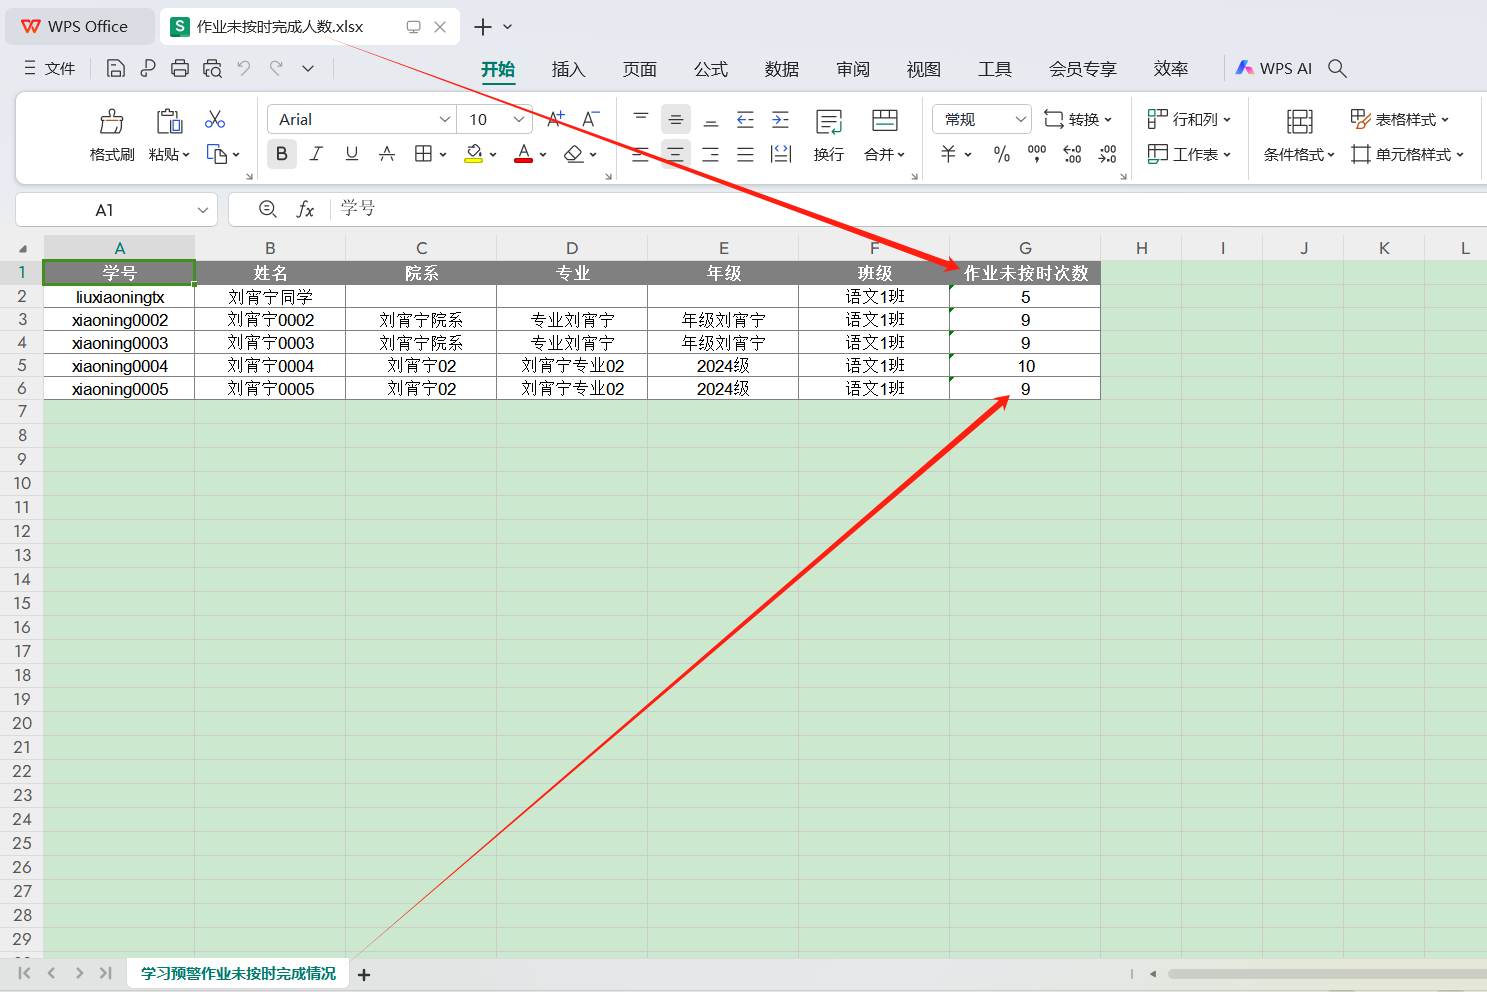Click the Cut scissors icon

pyautogui.click(x=215, y=120)
